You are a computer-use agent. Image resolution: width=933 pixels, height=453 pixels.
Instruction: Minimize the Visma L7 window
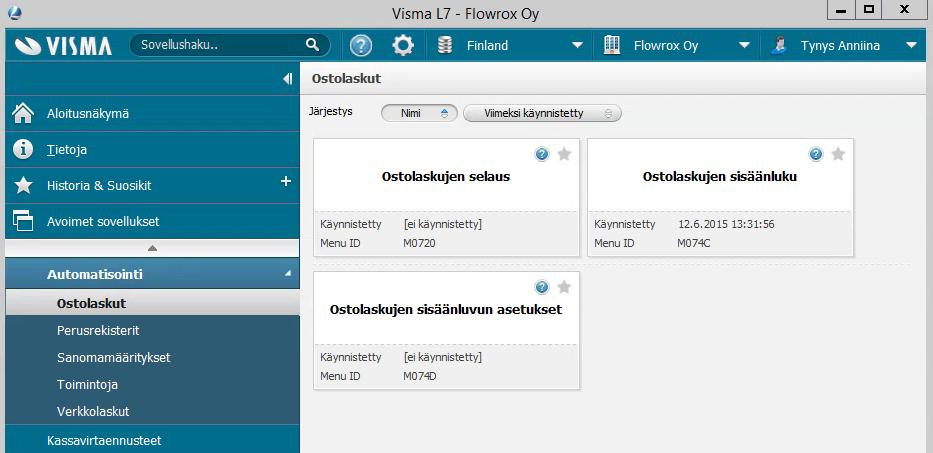click(x=841, y=10)
